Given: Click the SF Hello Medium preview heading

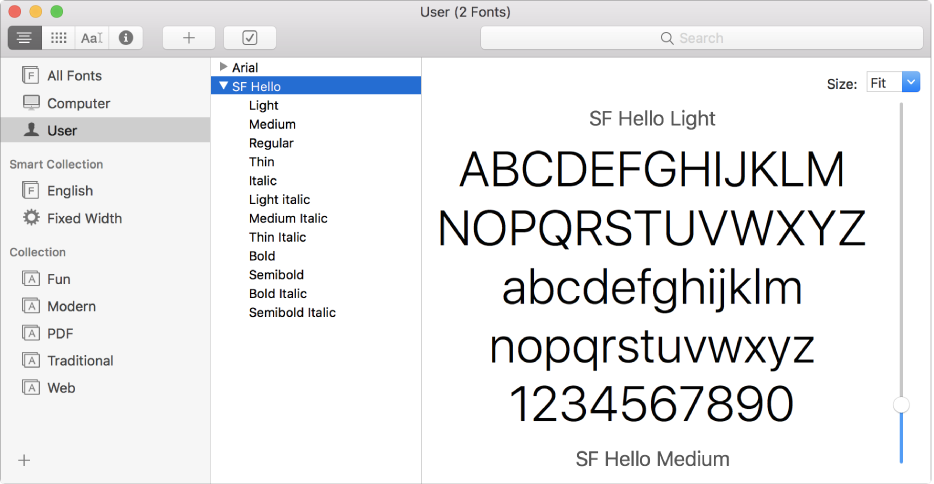Looking at the screenshot, I should click(652, 459).
